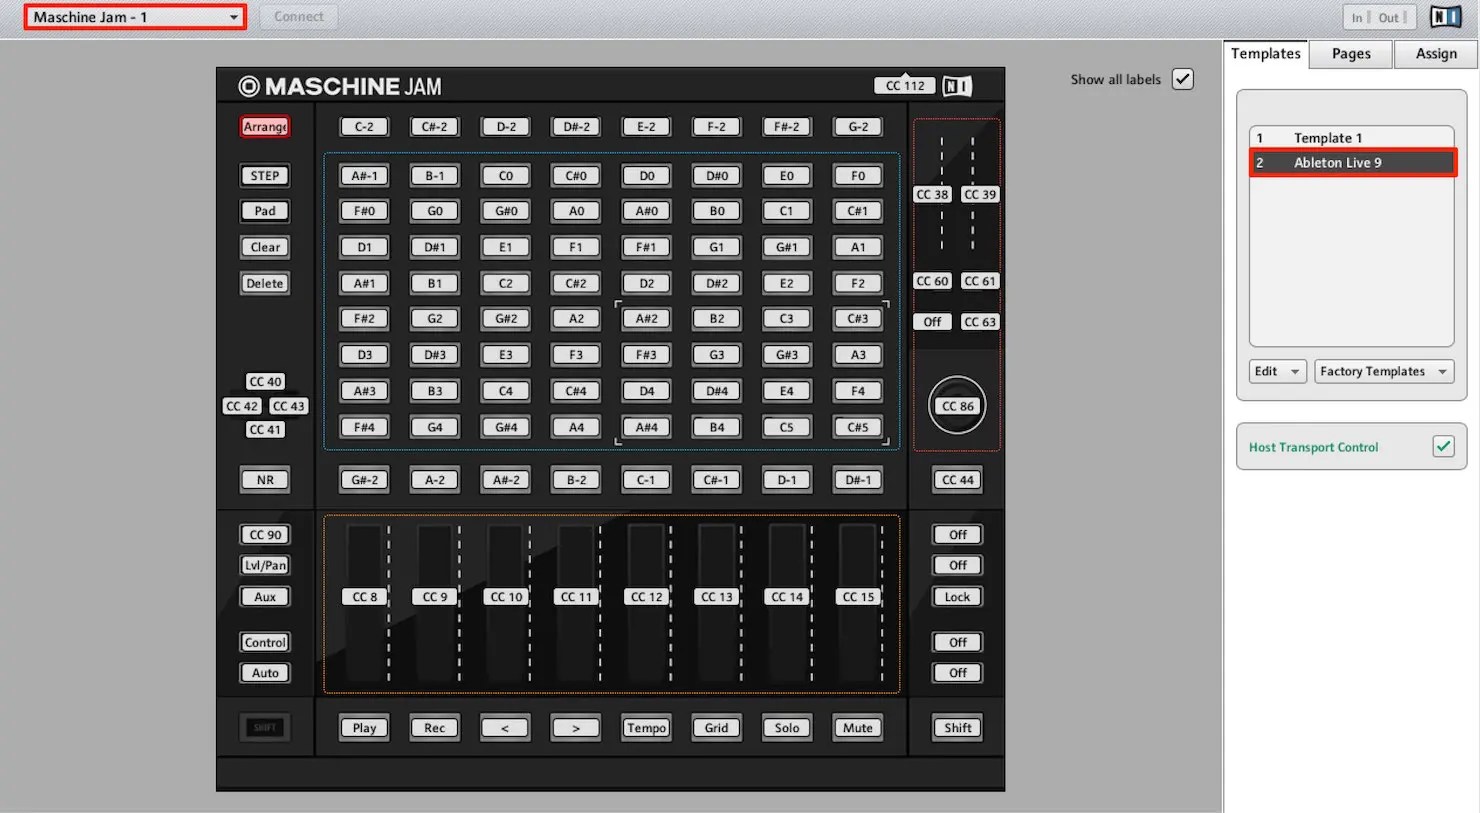Screen dimensions: 1480x813
Task: Click the NI logo icon in top toolbar
Action: (1444, 16)
